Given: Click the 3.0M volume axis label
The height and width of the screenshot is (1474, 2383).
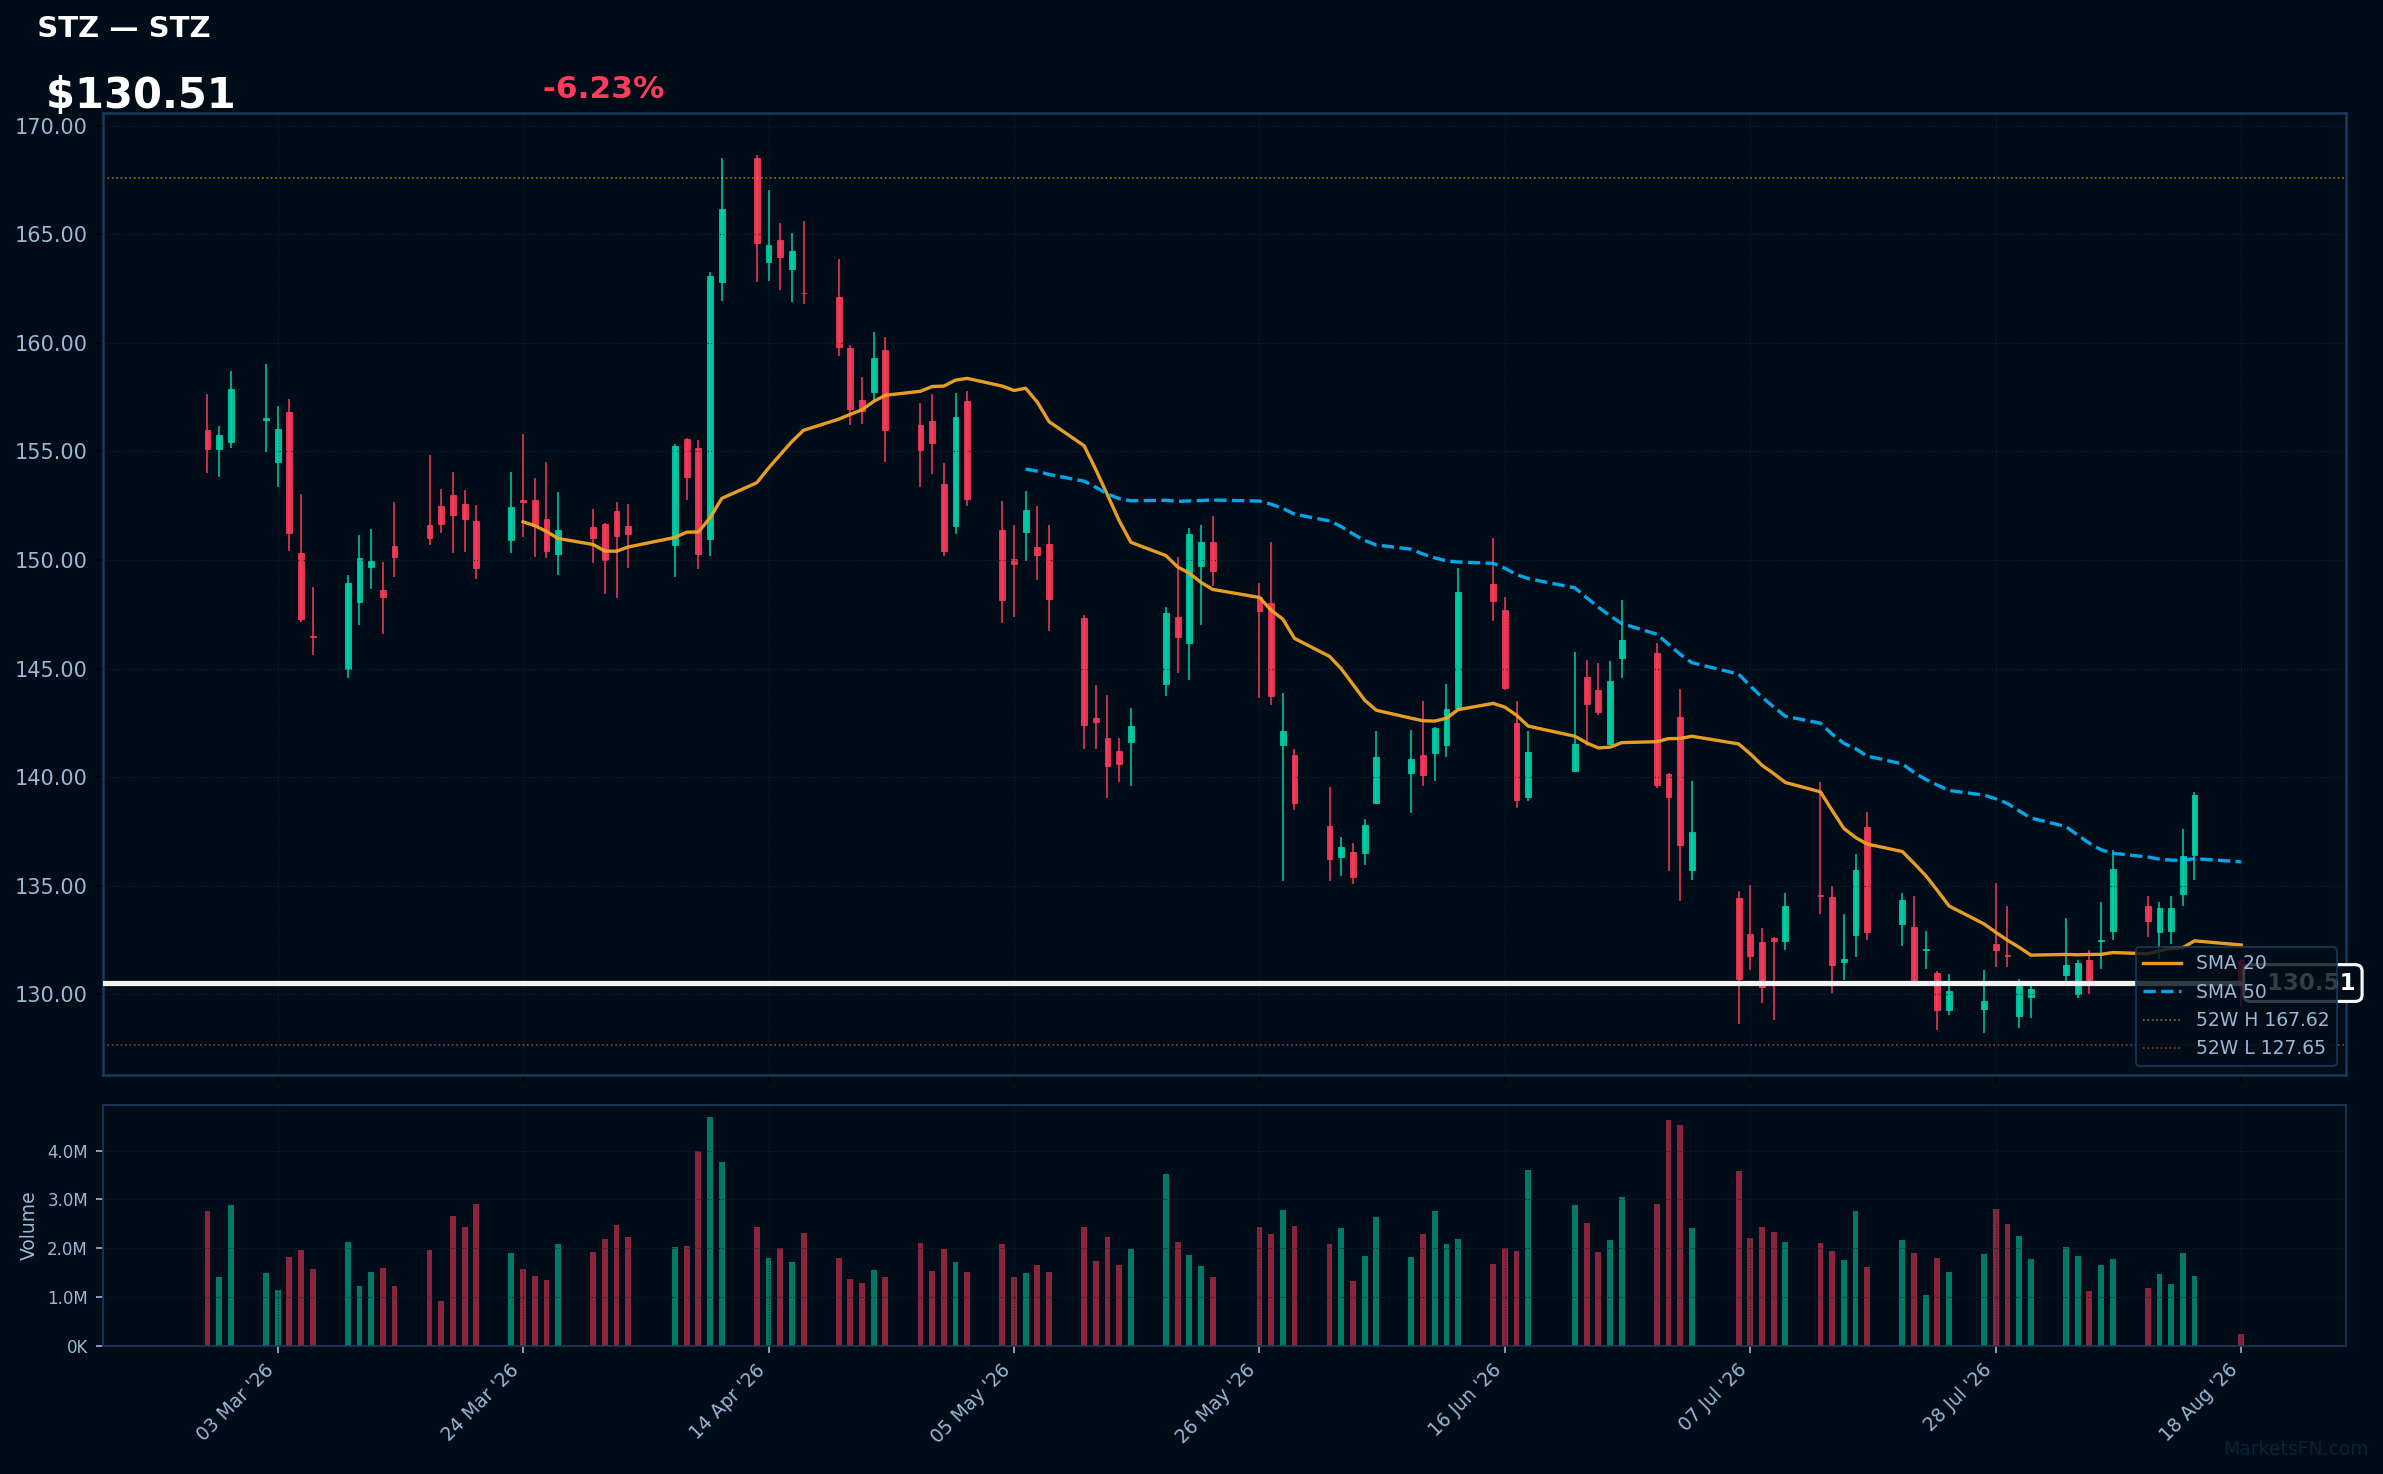Looking at the screenshot, I should tap(68, 1200).
